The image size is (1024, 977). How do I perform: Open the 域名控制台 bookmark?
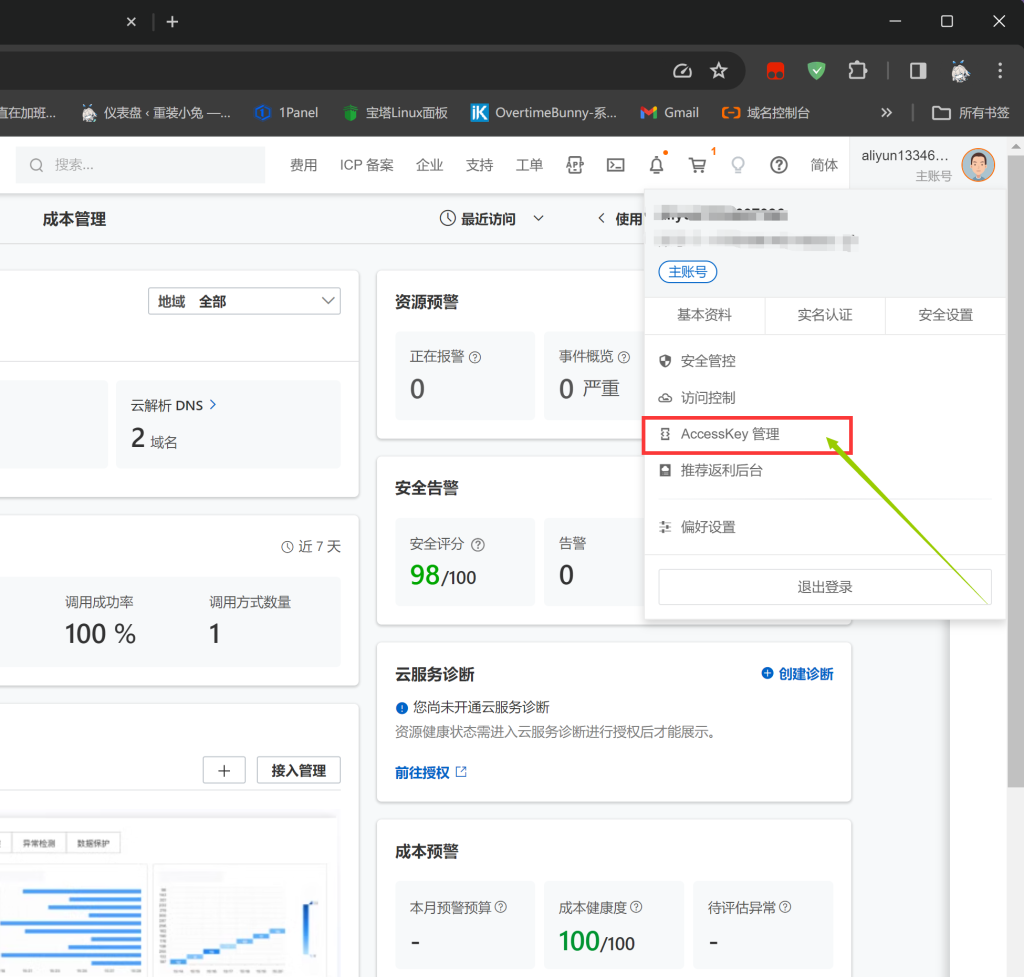[765, 112]
